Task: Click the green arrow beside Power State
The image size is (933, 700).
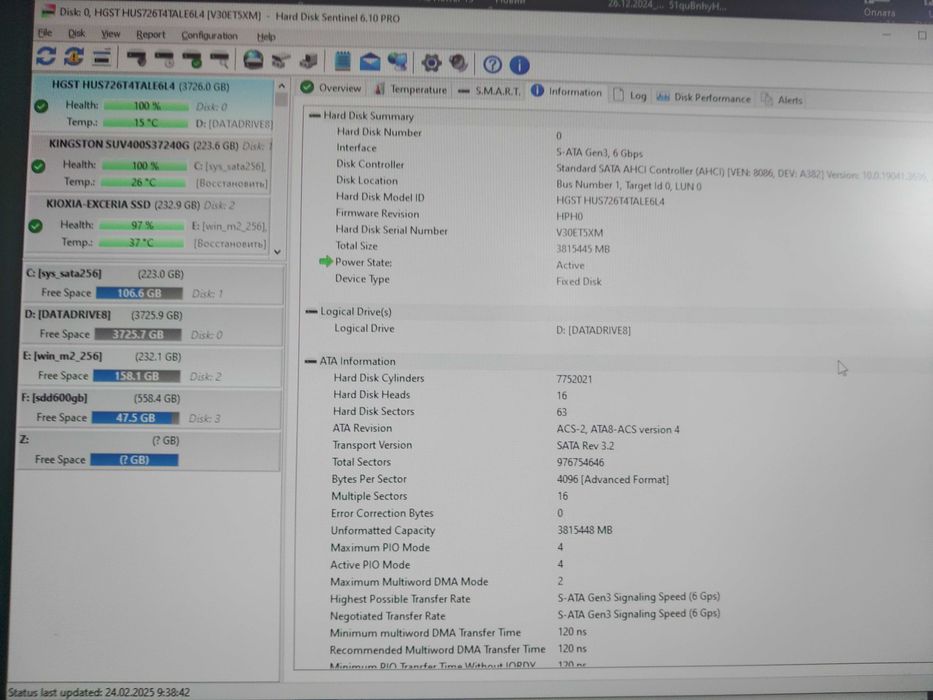Action: tap(325, 261)
